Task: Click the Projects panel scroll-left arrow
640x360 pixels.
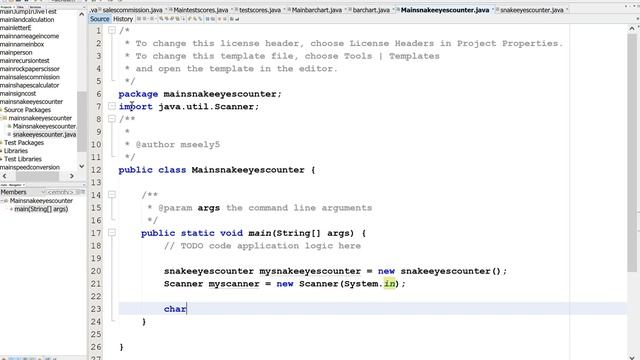Action: pyautogui.click(x=4, y=176)
